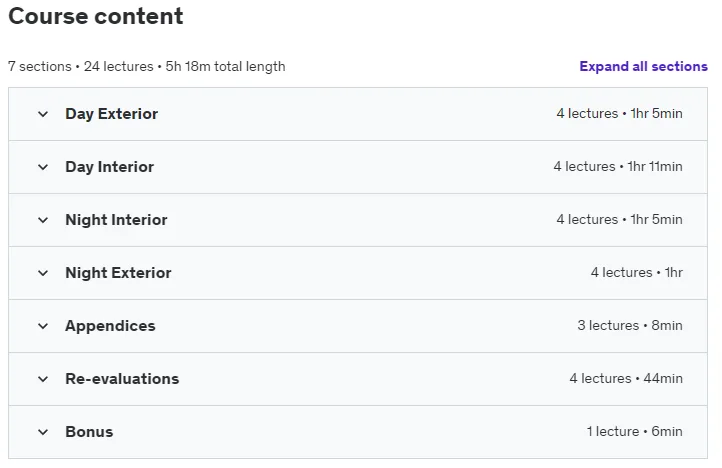Expand the Day Interior section chevron
The width and height of the screenshot is (722, 468).
pos(43,167)
